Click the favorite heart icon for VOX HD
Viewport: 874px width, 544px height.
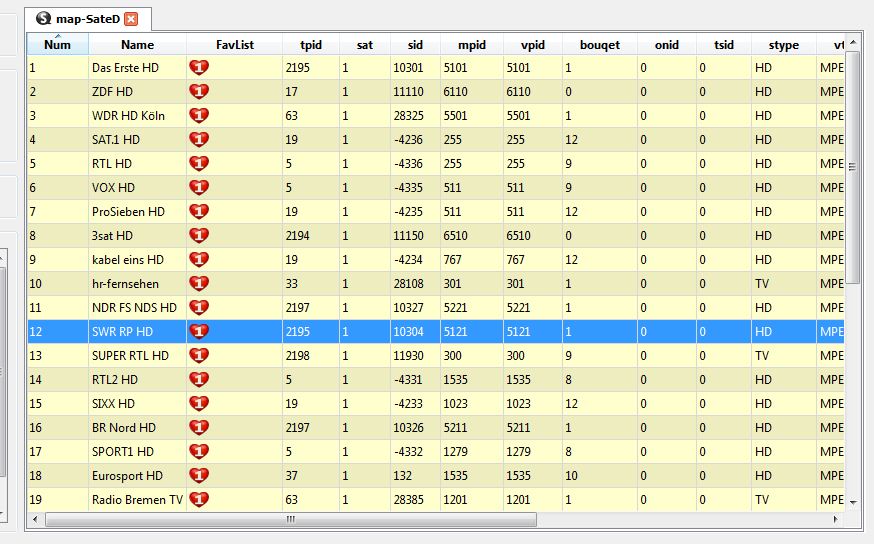pyautogui.click(x=199, y=187)
